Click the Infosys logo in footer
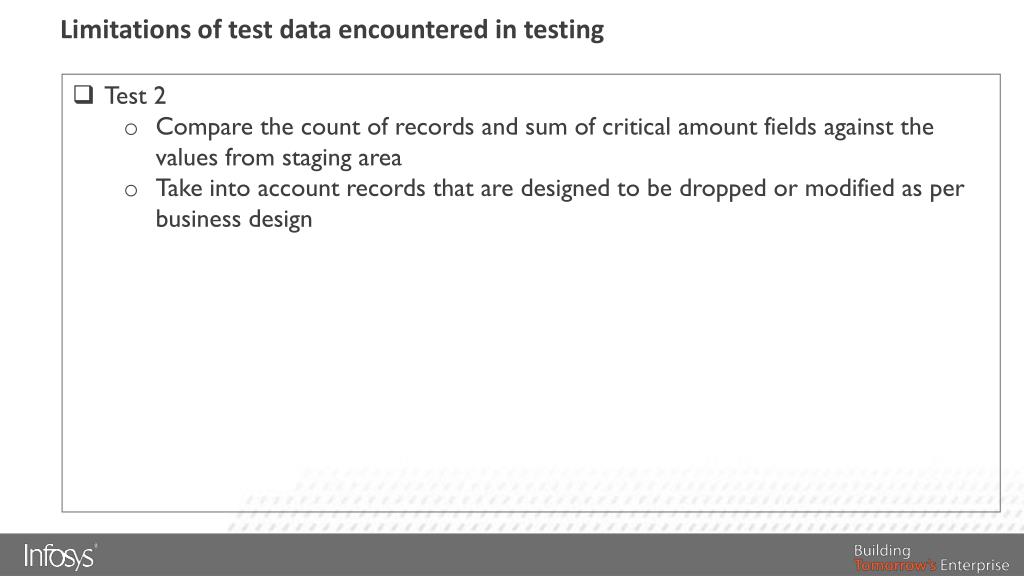The height and width of the screenshot is (576, 1024). (60, 556)
